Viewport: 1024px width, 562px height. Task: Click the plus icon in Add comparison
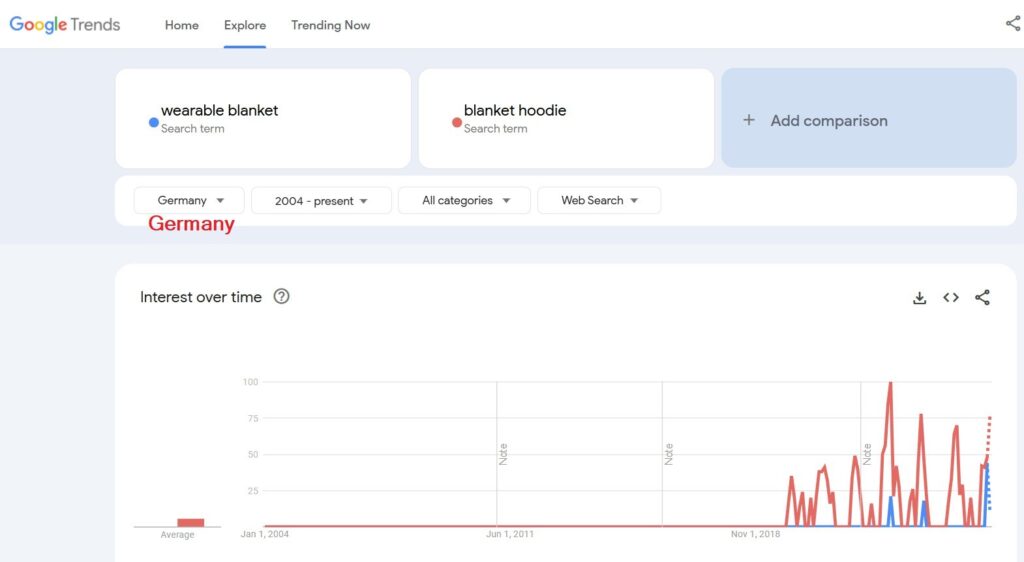[x=748, y=120]
